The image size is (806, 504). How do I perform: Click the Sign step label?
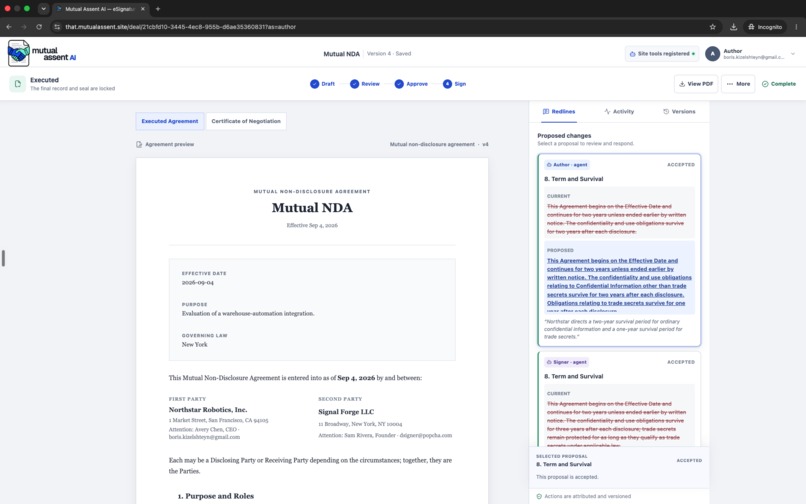(x=460, y=84)
